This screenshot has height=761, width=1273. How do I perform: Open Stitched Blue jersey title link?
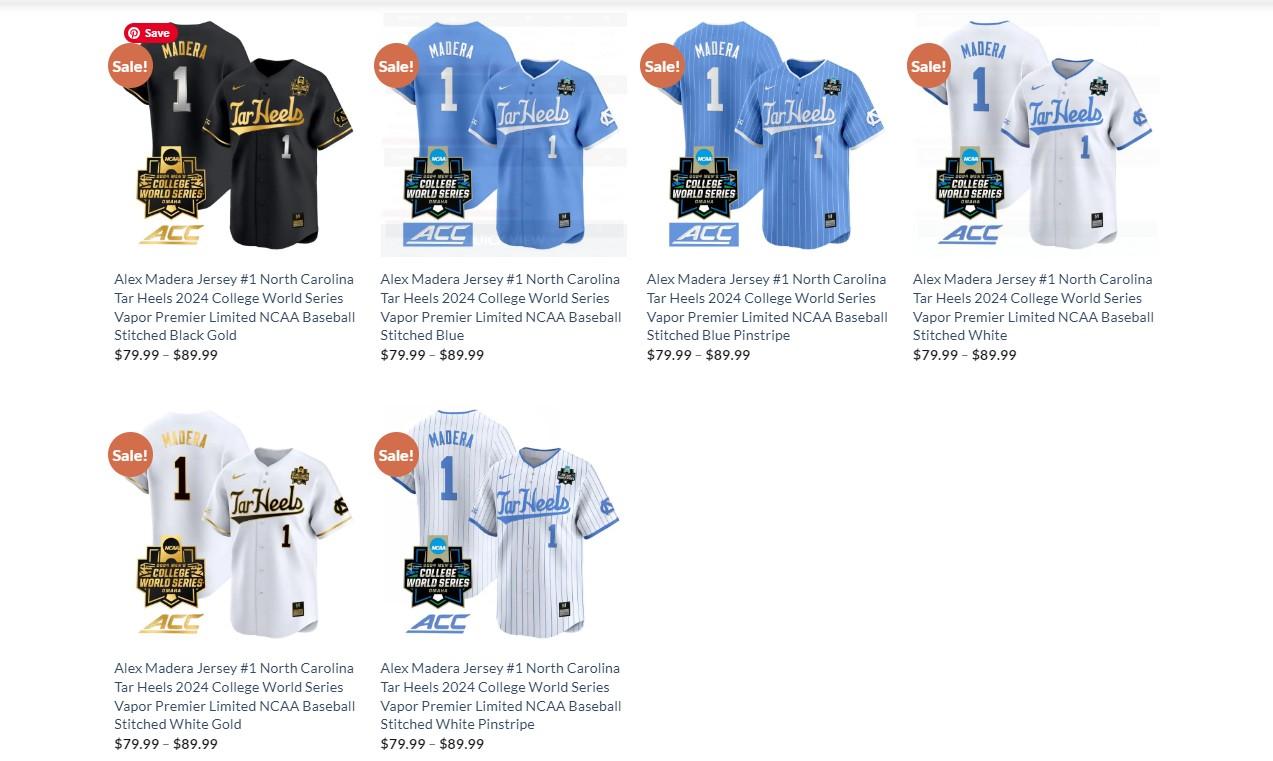point(501,307)
